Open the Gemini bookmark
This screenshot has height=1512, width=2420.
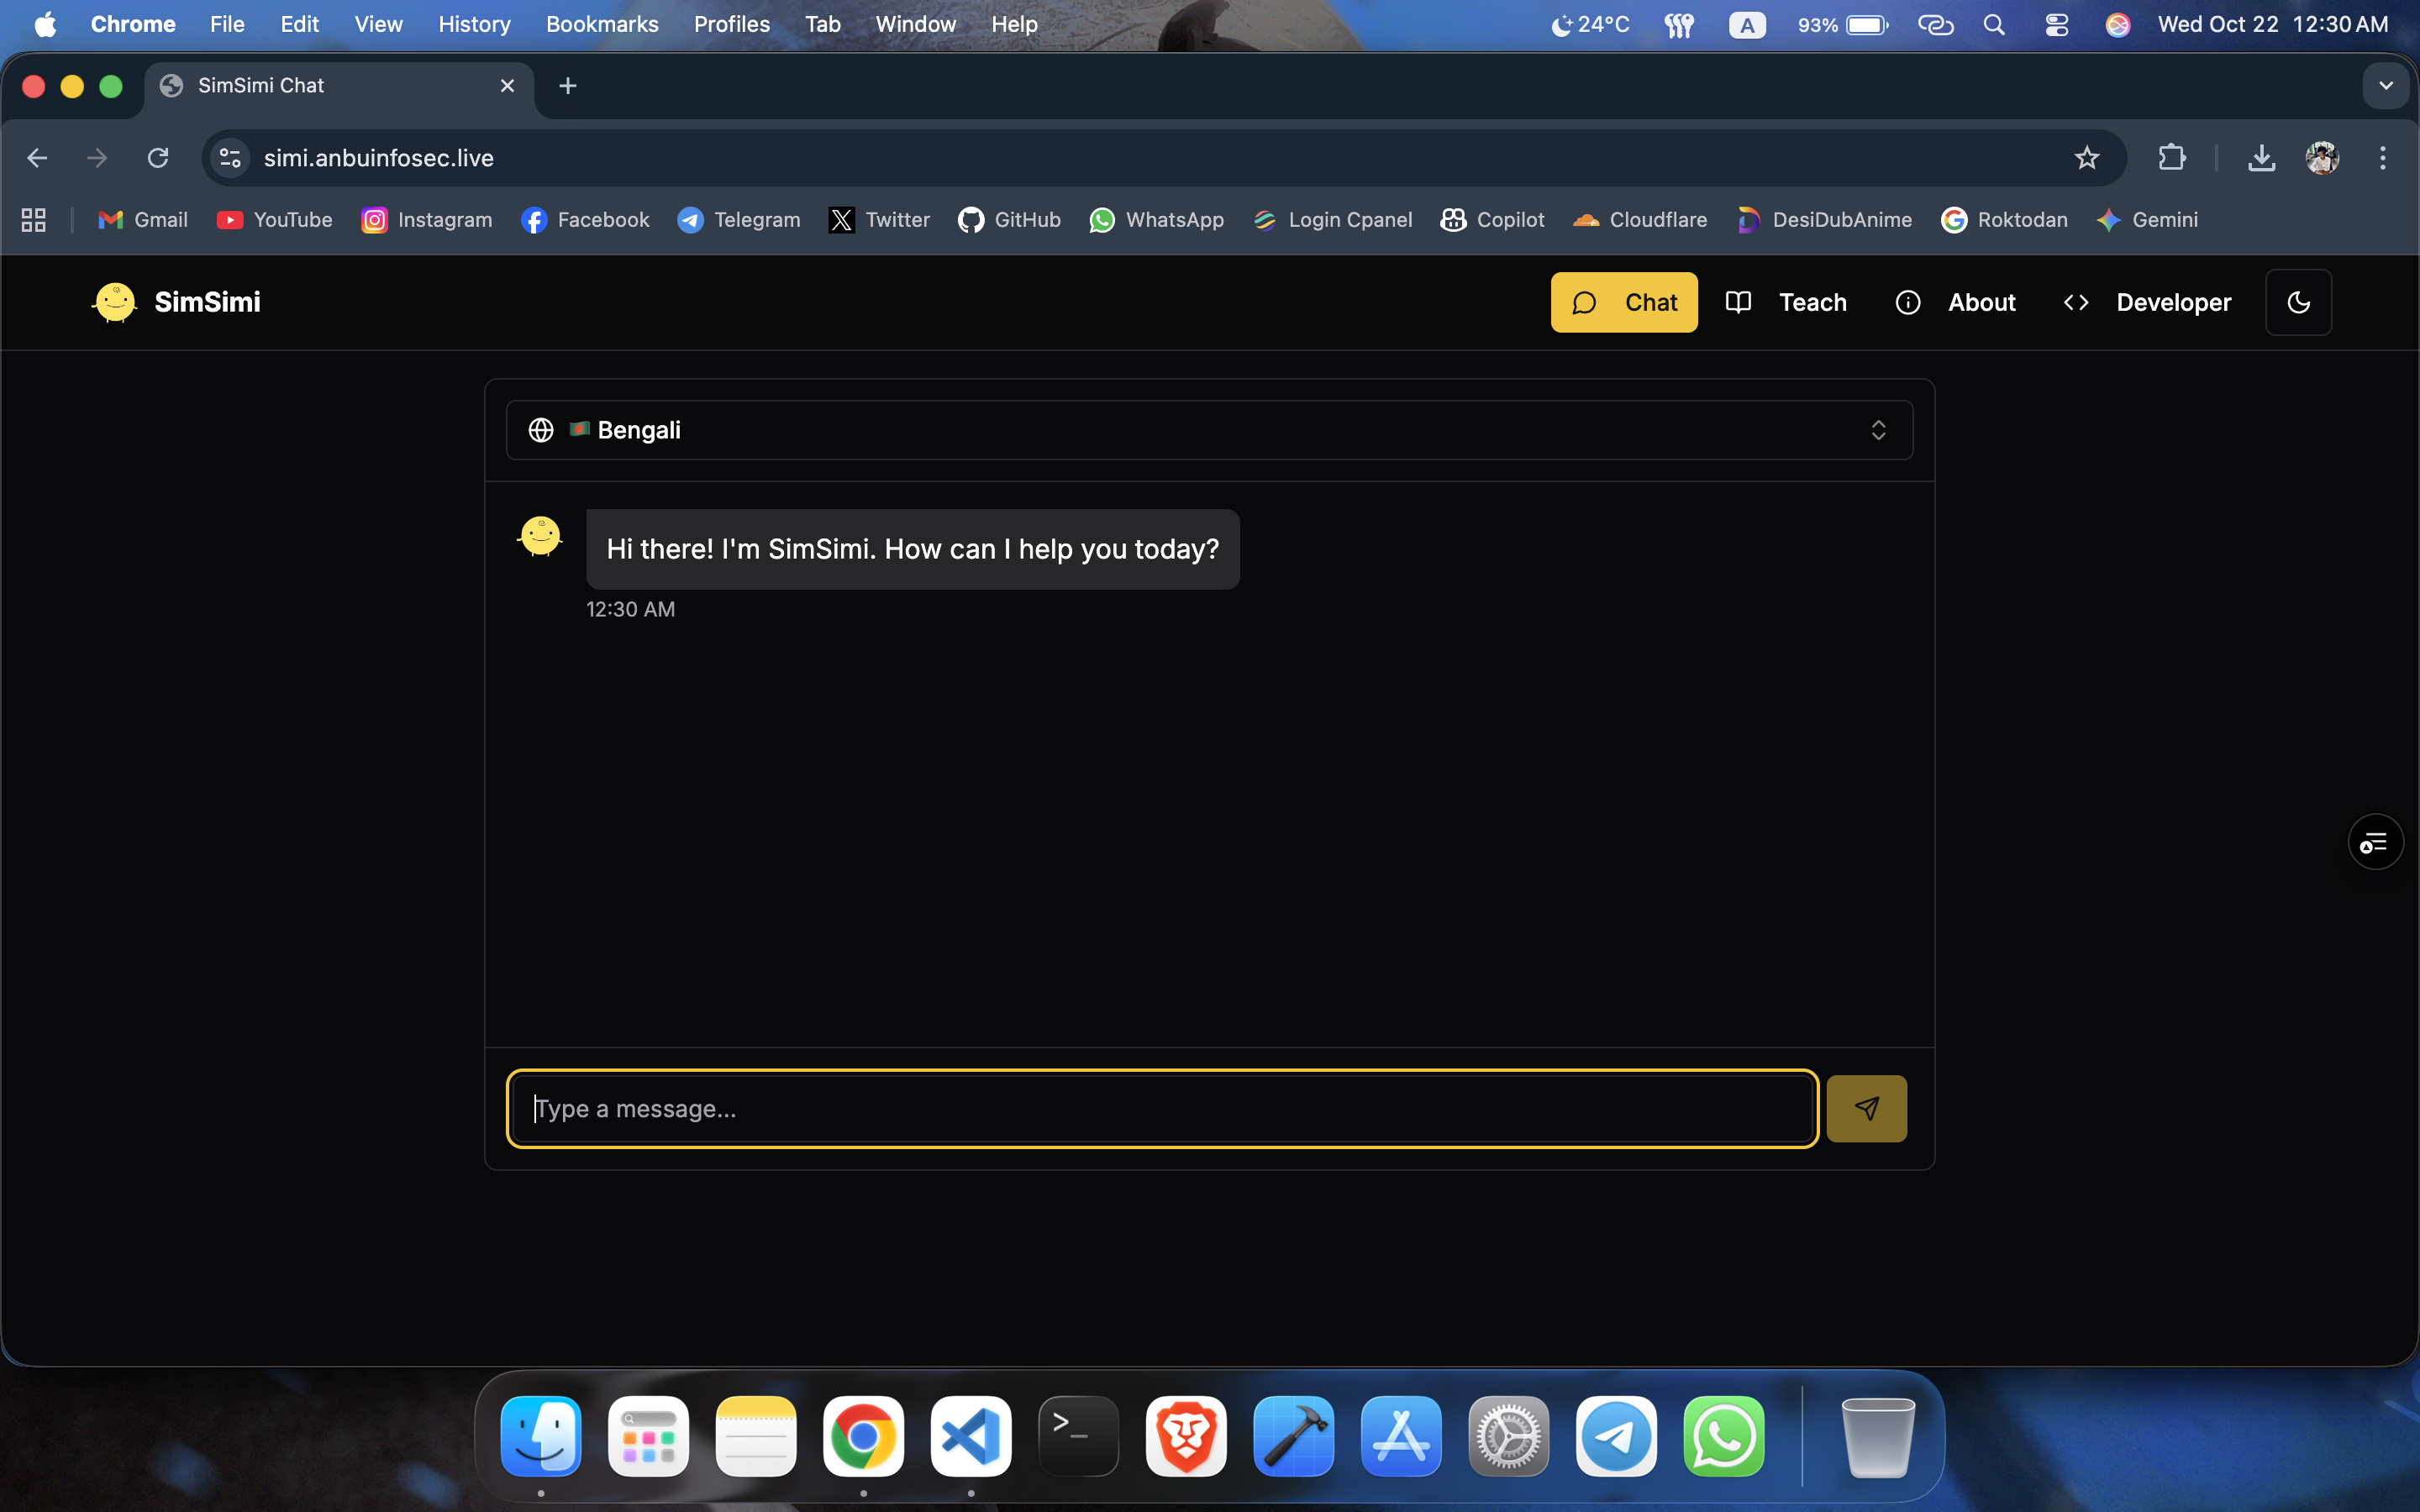(x=2148, y=220)
